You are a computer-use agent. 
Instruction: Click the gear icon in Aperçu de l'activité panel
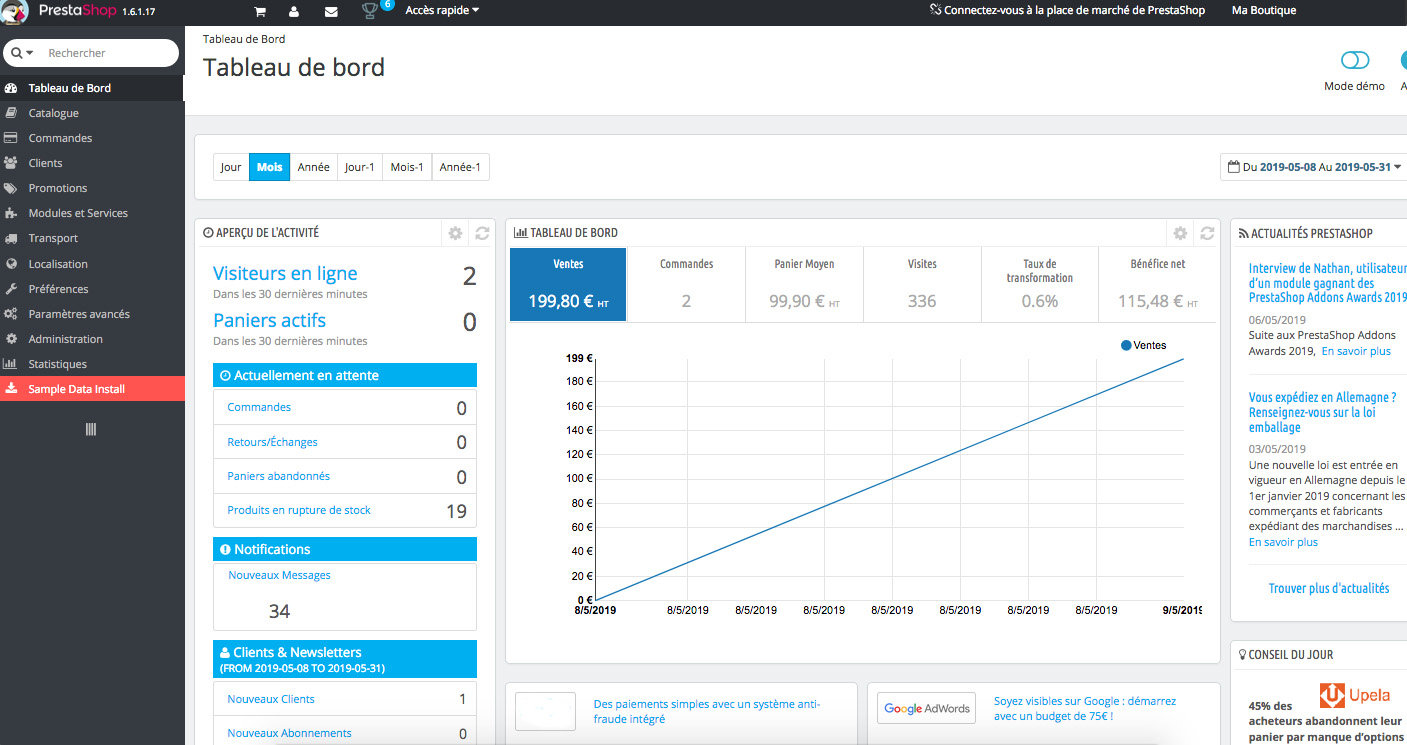tap(455, 233)
